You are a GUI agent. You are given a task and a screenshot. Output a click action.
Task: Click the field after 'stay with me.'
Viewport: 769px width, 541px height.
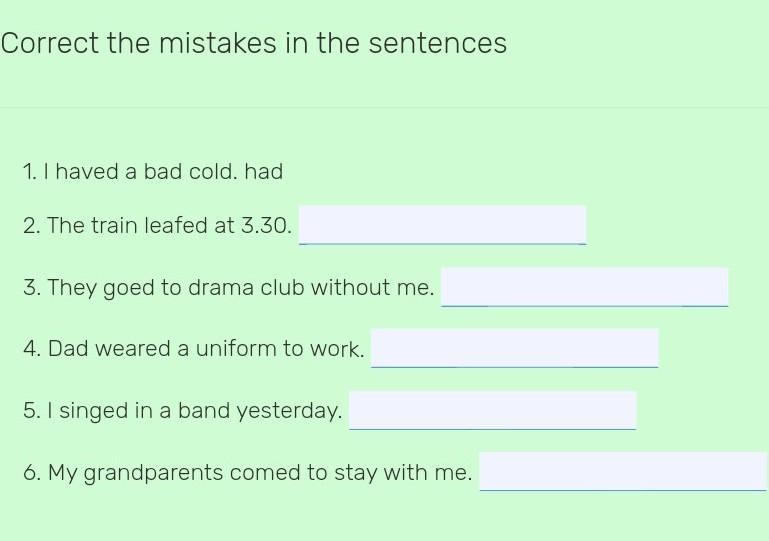(623, 471)
